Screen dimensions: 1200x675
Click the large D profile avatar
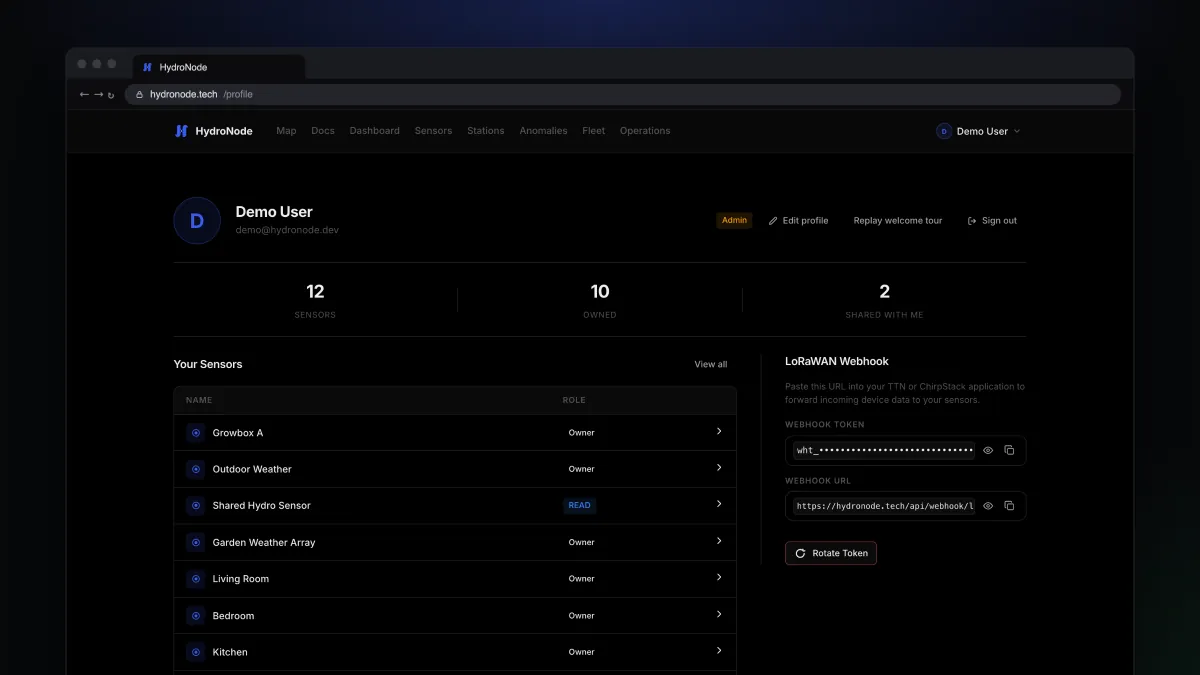(x=197, y=221)
